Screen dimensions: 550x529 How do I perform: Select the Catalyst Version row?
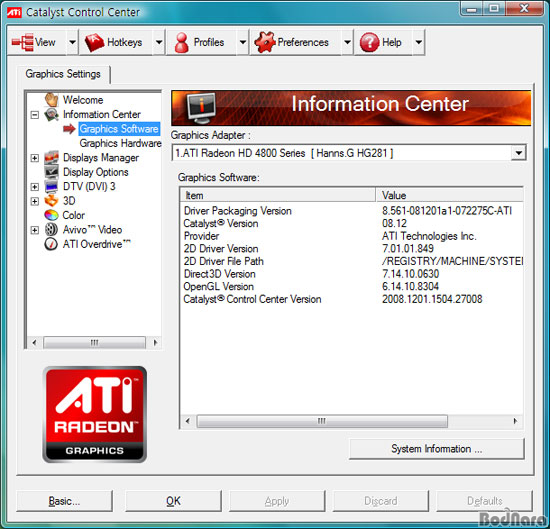[351, 223]
